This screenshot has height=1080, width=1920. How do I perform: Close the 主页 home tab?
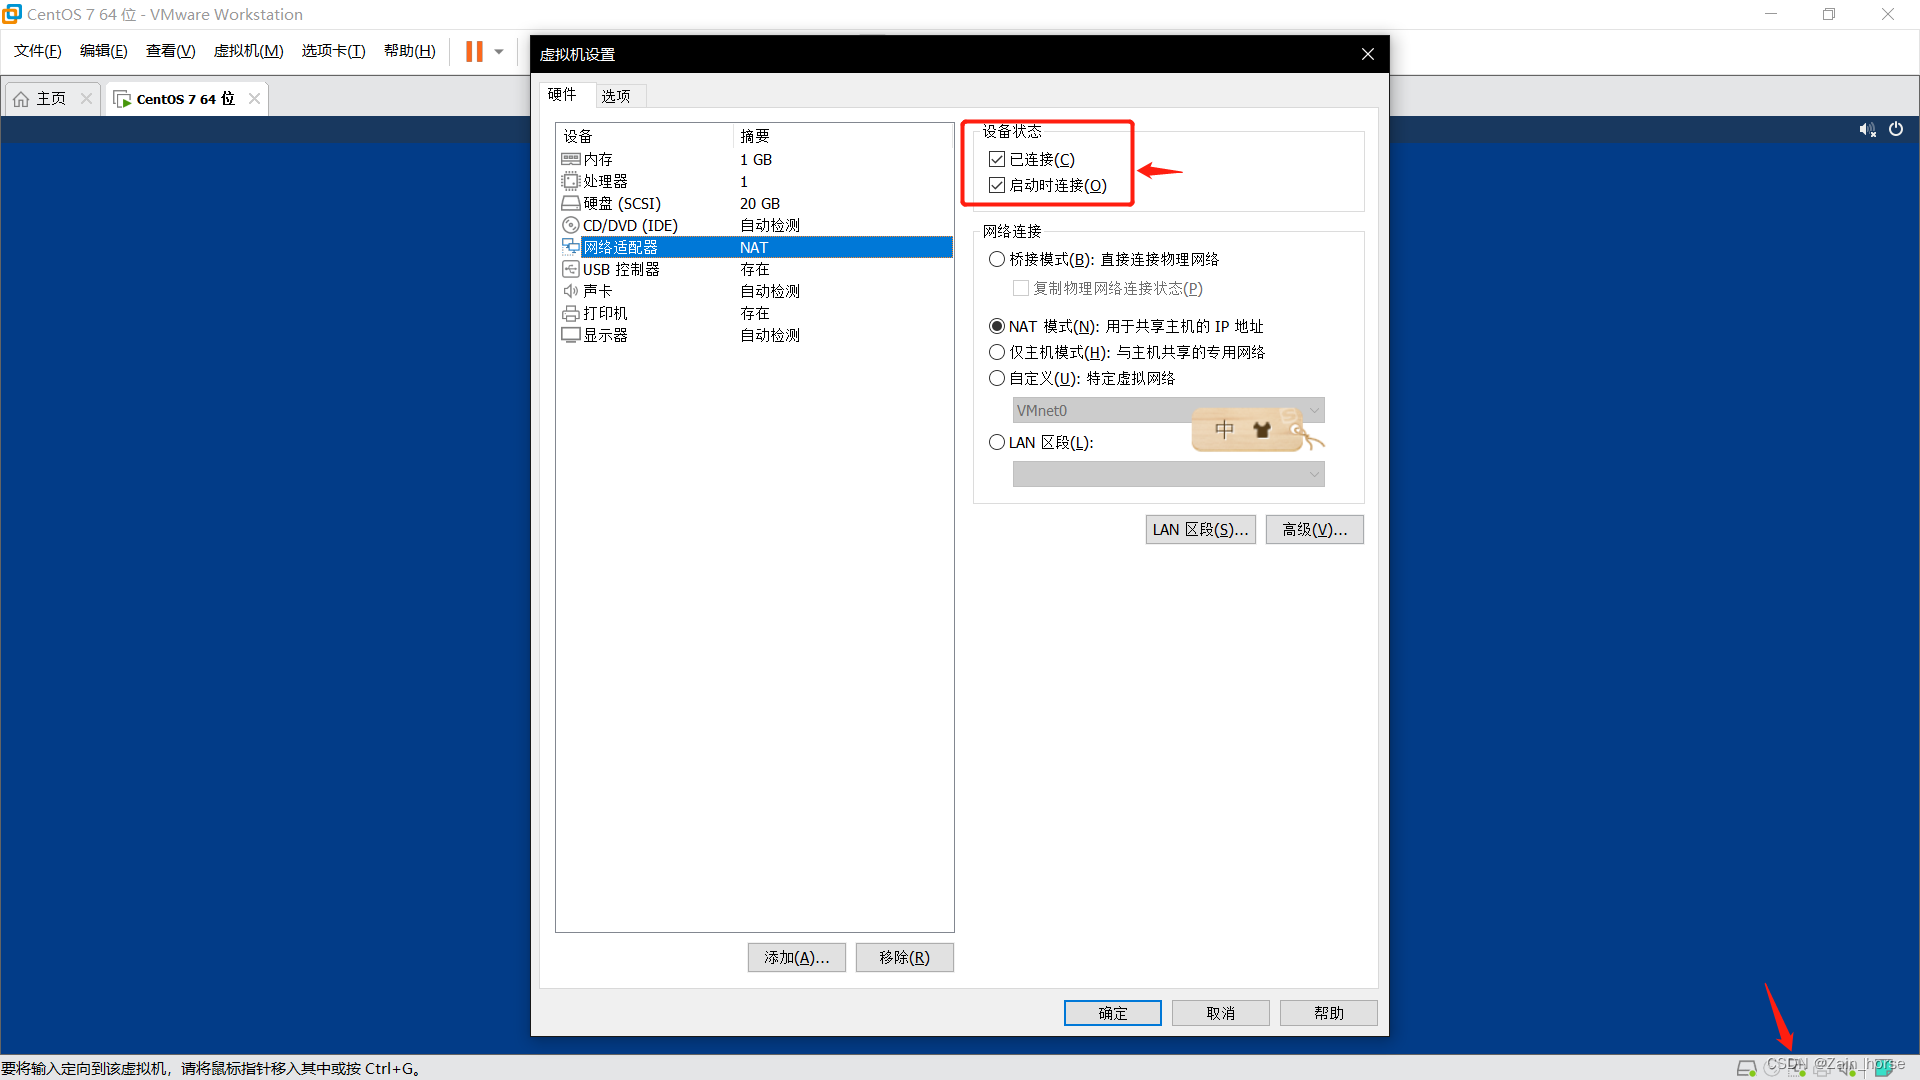pyautogui.click(x=86, y=98)
